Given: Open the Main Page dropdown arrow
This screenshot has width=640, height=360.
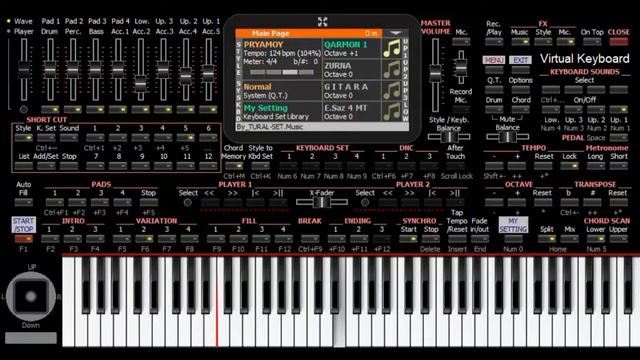Looking at the screenshot, I should [x=395, y=33].
